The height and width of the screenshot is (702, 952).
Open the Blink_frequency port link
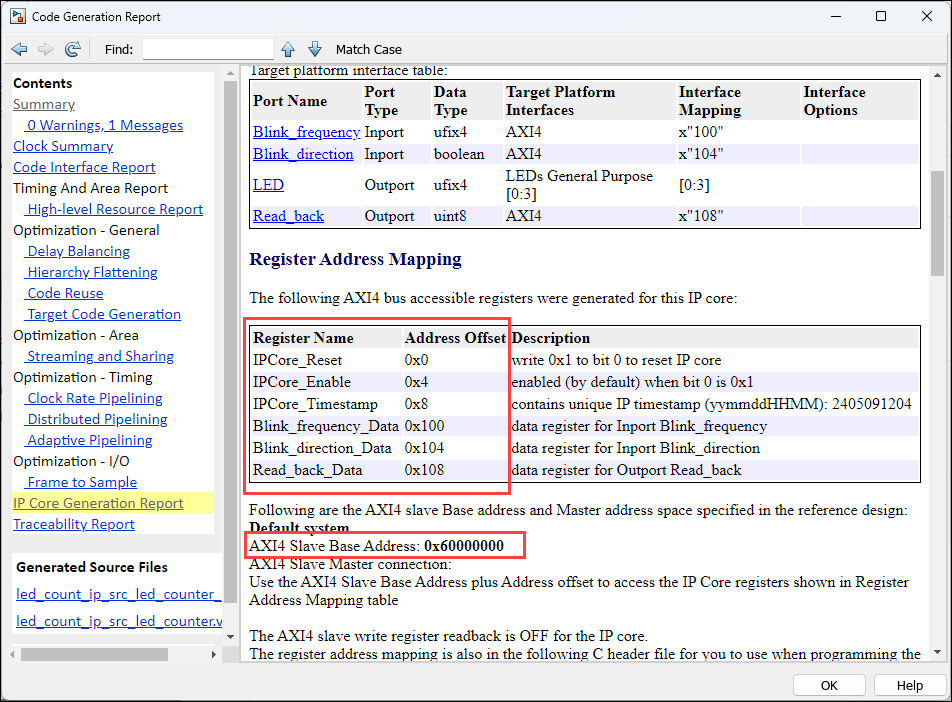pos(306,132)
